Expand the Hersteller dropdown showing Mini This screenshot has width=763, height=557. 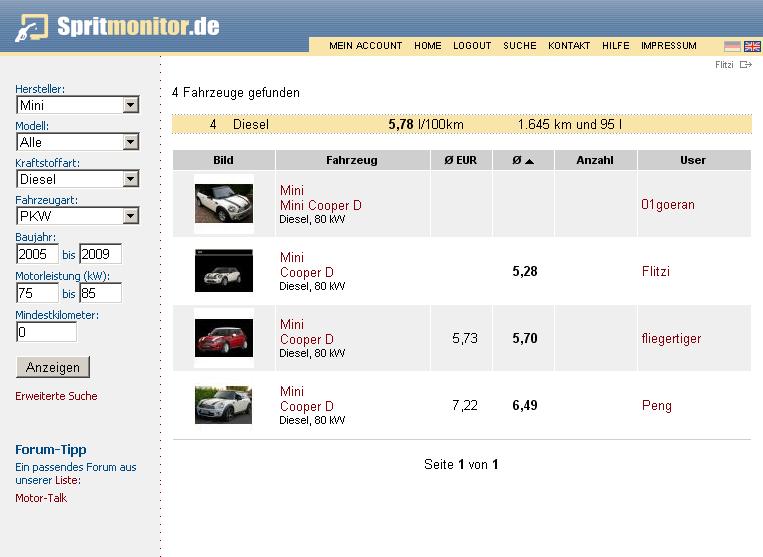click(x=130, y=105)
